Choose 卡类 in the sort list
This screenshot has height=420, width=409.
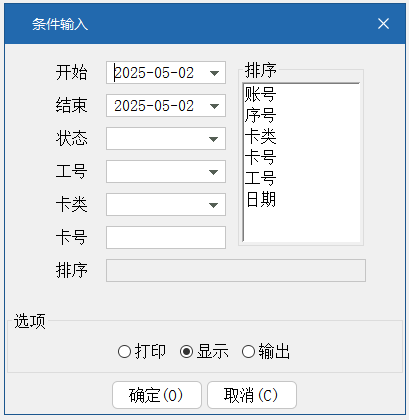(260, 136)
